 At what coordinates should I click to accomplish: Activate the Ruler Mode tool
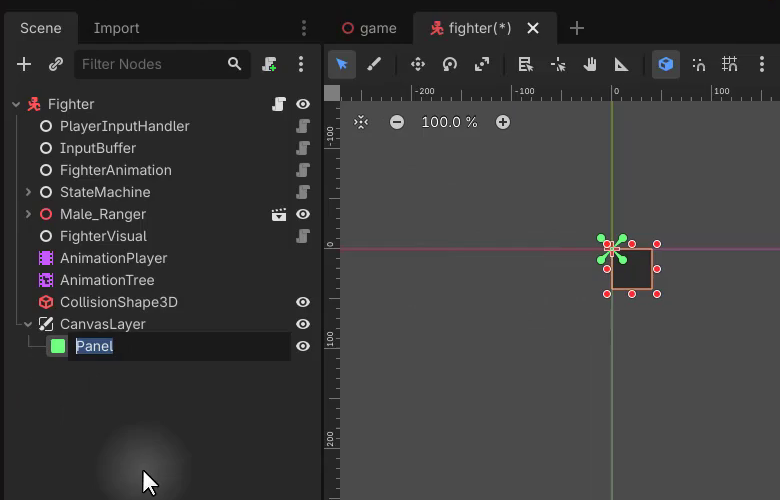click(x=621, y=64)
